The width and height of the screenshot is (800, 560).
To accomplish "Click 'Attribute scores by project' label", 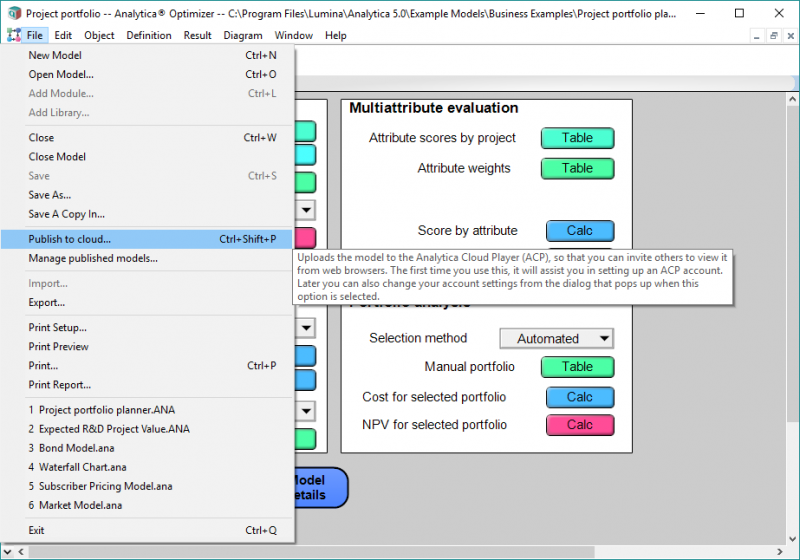I will point(442,138).
